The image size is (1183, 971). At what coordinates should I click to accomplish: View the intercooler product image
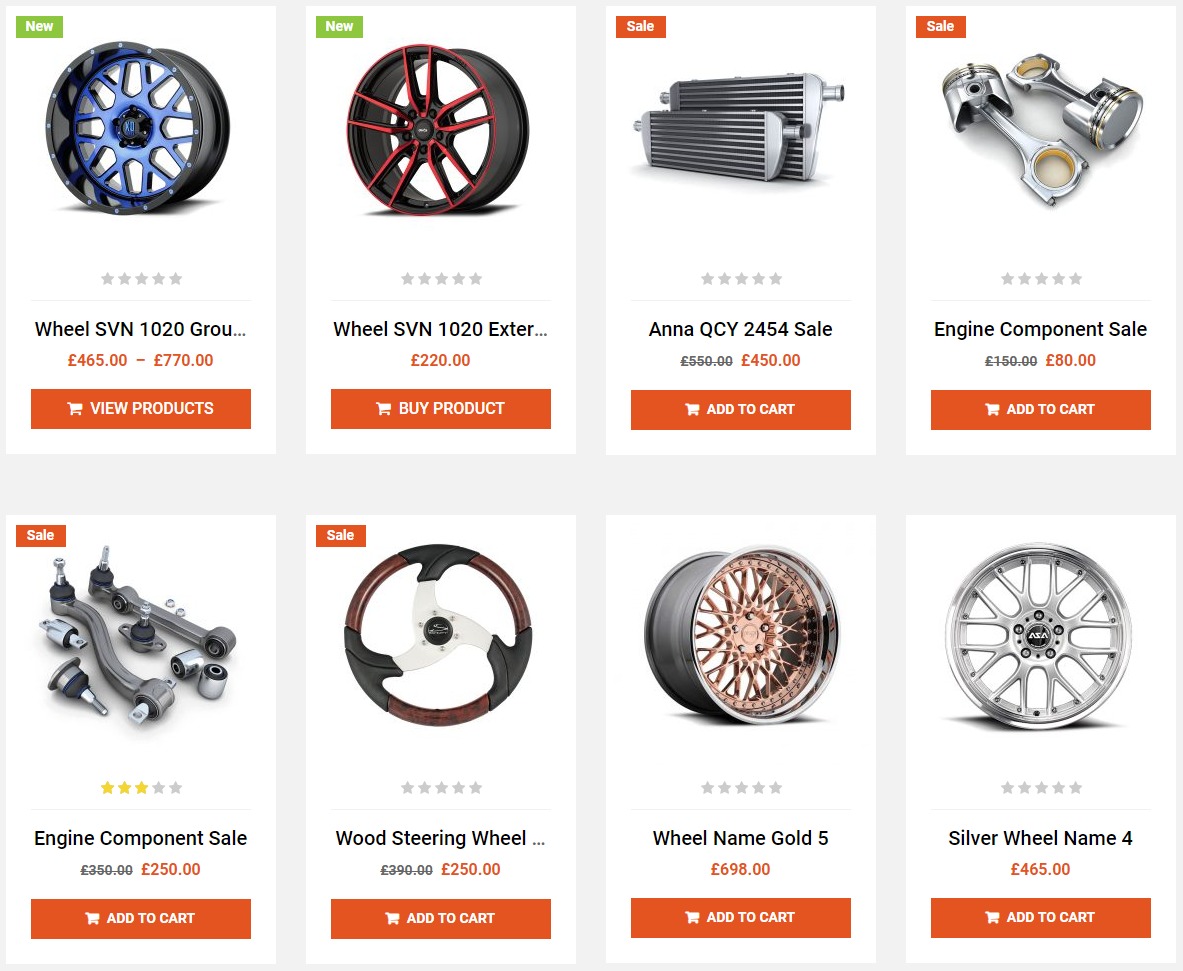click(x=738, y=128)
